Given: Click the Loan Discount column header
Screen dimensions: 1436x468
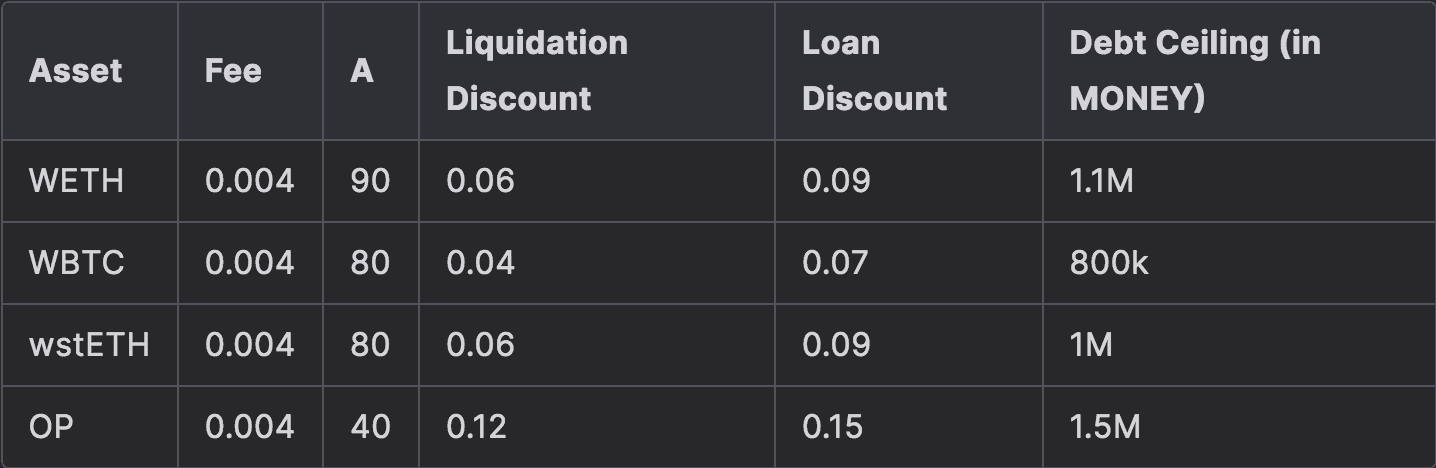Looking at the screenshot, I should pos(874,71).
